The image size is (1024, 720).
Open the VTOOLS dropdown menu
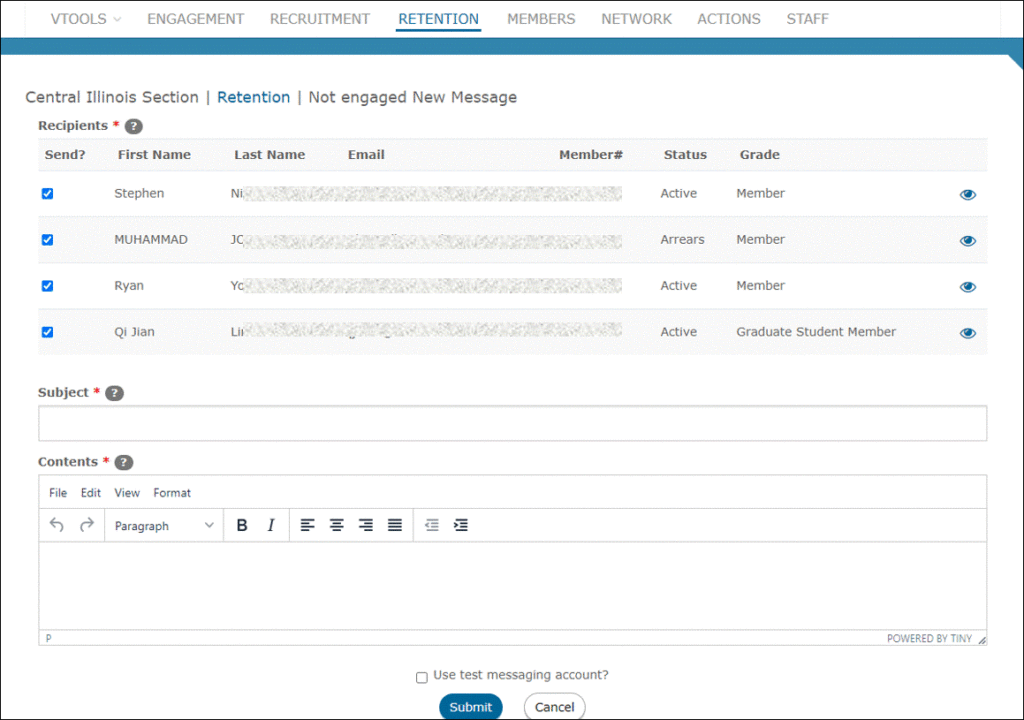85,18
